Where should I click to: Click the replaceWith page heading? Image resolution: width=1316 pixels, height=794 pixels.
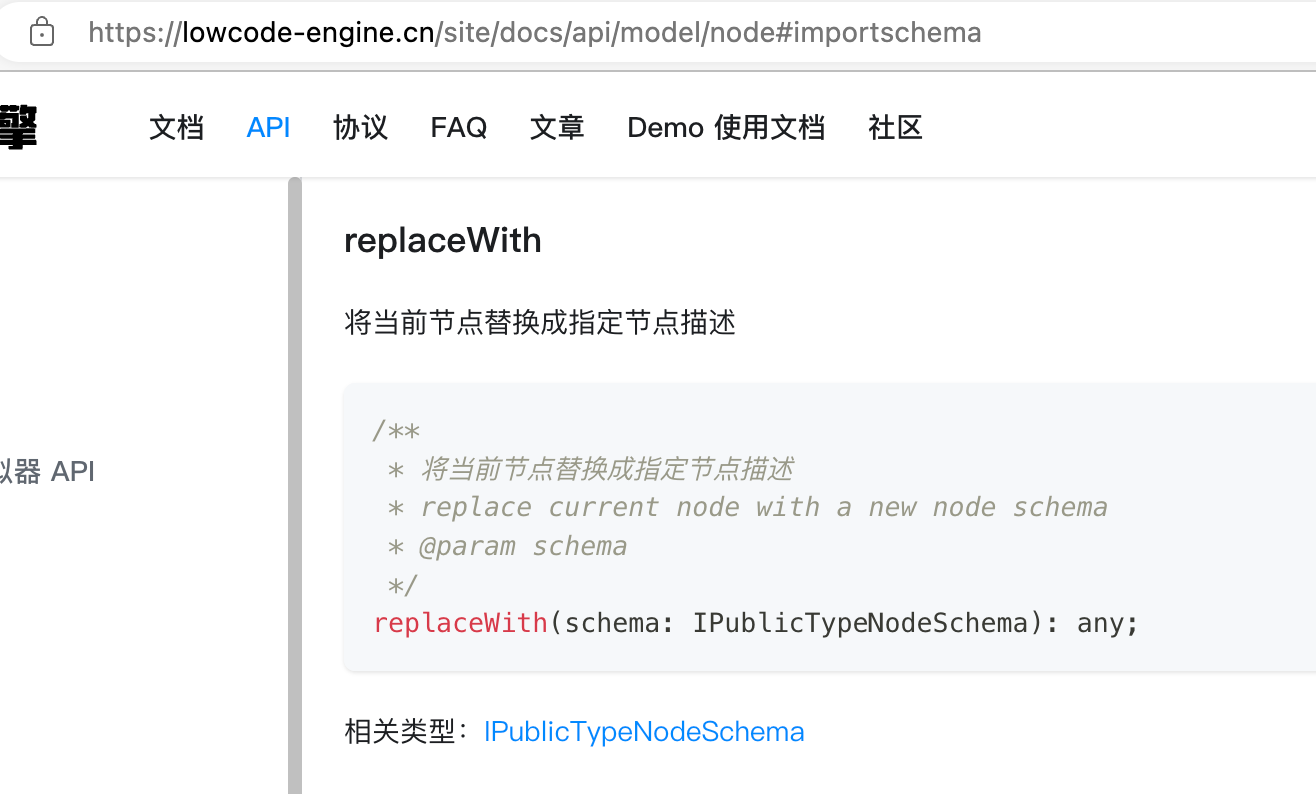pyautogui.click(x=442, y=240)
